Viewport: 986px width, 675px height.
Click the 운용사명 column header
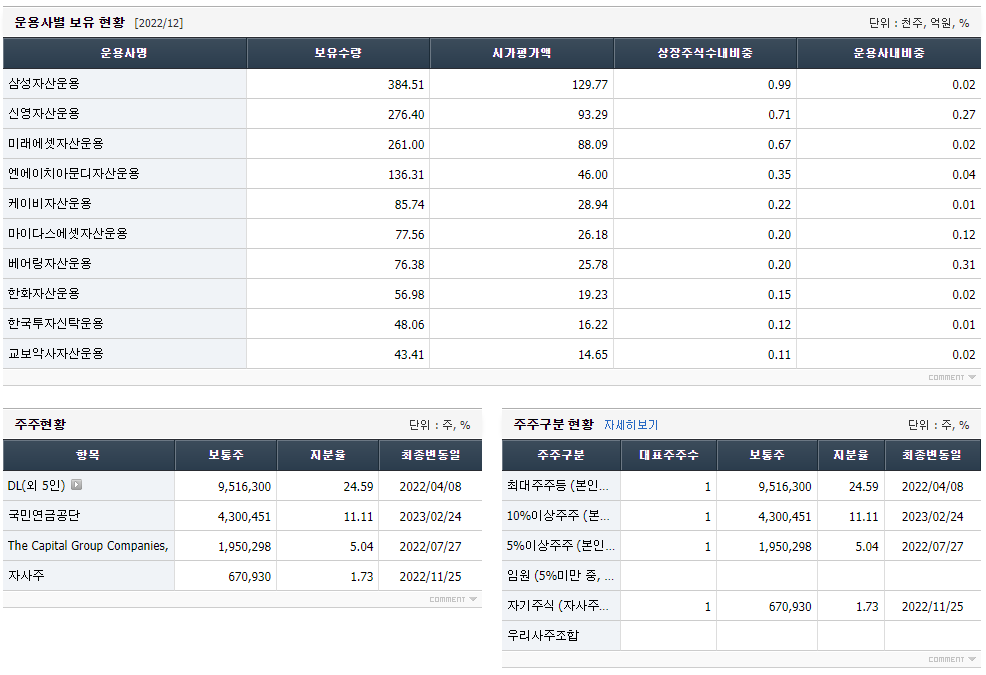(x=124, y=53)
